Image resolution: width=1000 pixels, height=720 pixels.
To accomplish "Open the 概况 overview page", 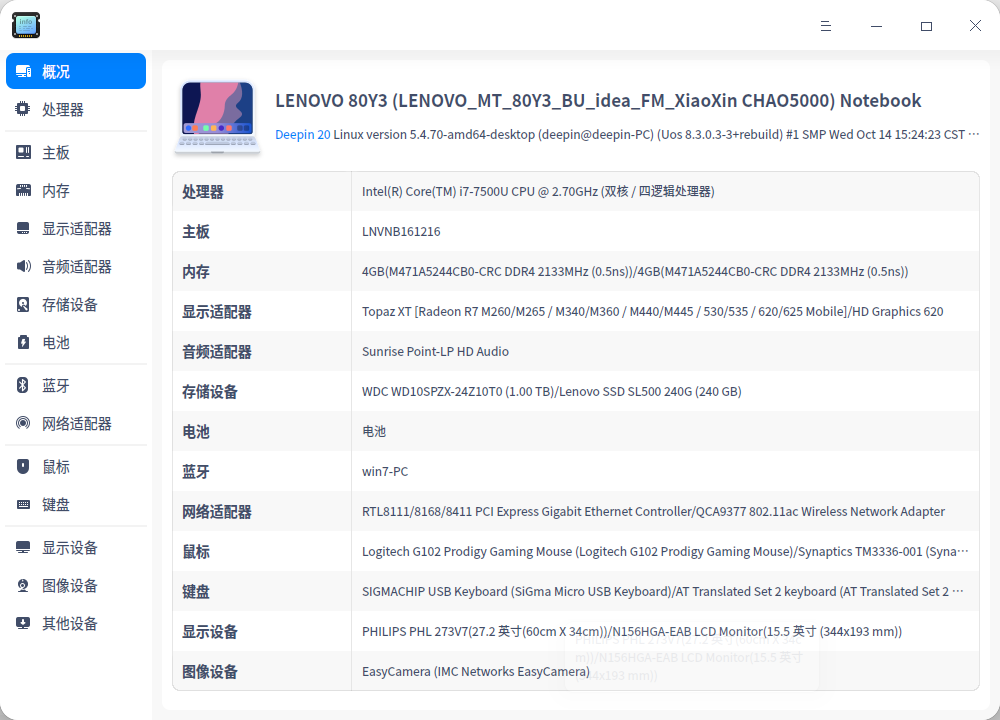I will [x=76, y=71].
